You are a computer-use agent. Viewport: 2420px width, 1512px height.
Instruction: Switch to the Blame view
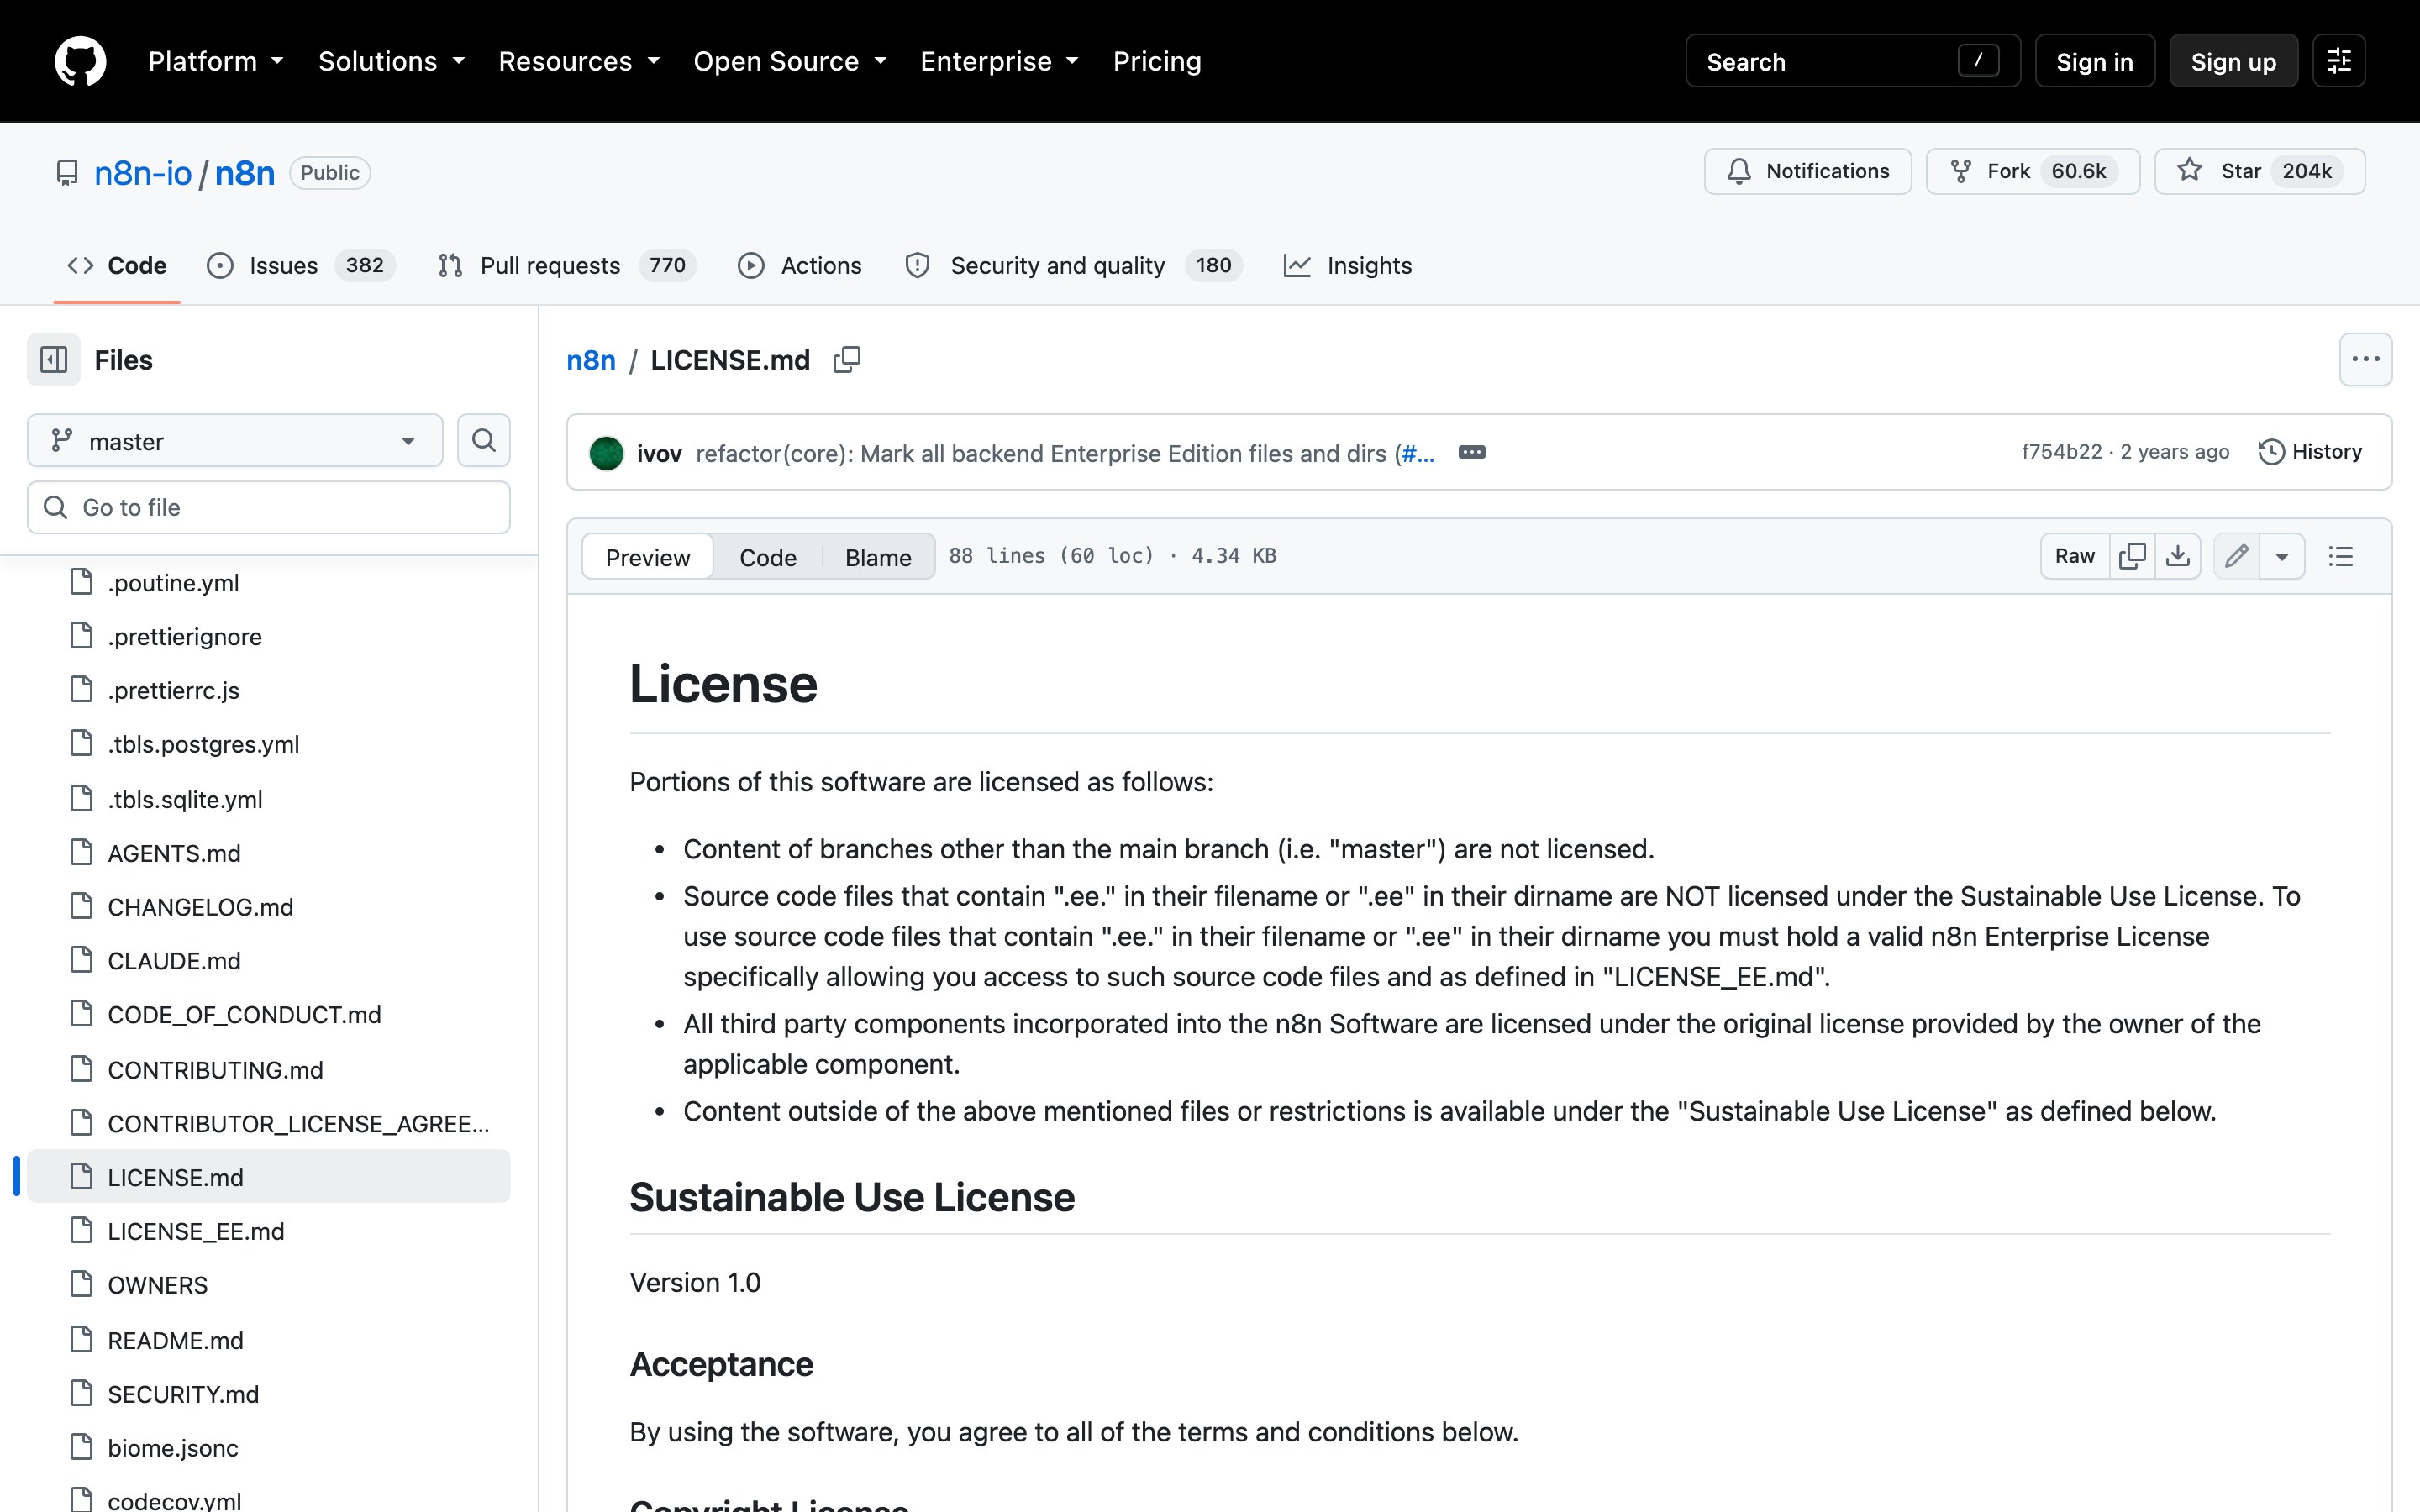click(x=878, y=556)
